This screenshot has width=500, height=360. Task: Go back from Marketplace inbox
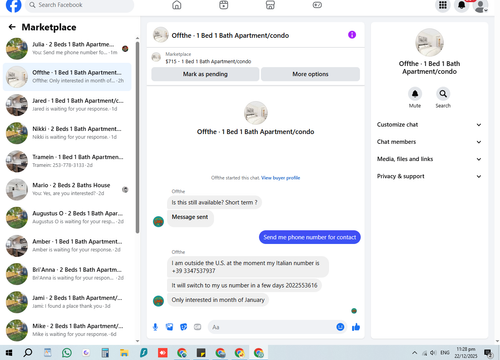[12, 27]
